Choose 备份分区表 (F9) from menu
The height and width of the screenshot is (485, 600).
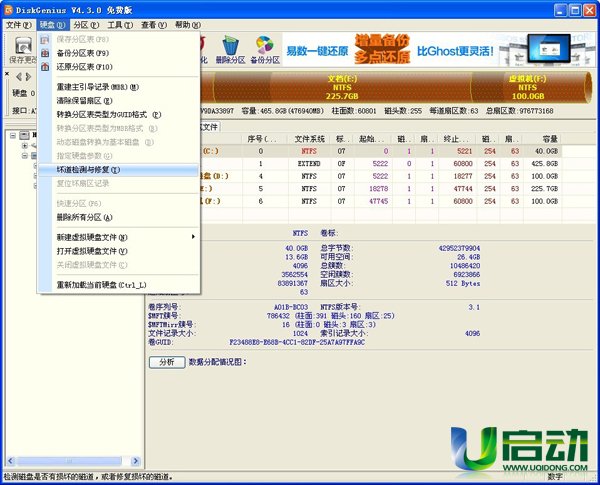click(x=119, y=53)
